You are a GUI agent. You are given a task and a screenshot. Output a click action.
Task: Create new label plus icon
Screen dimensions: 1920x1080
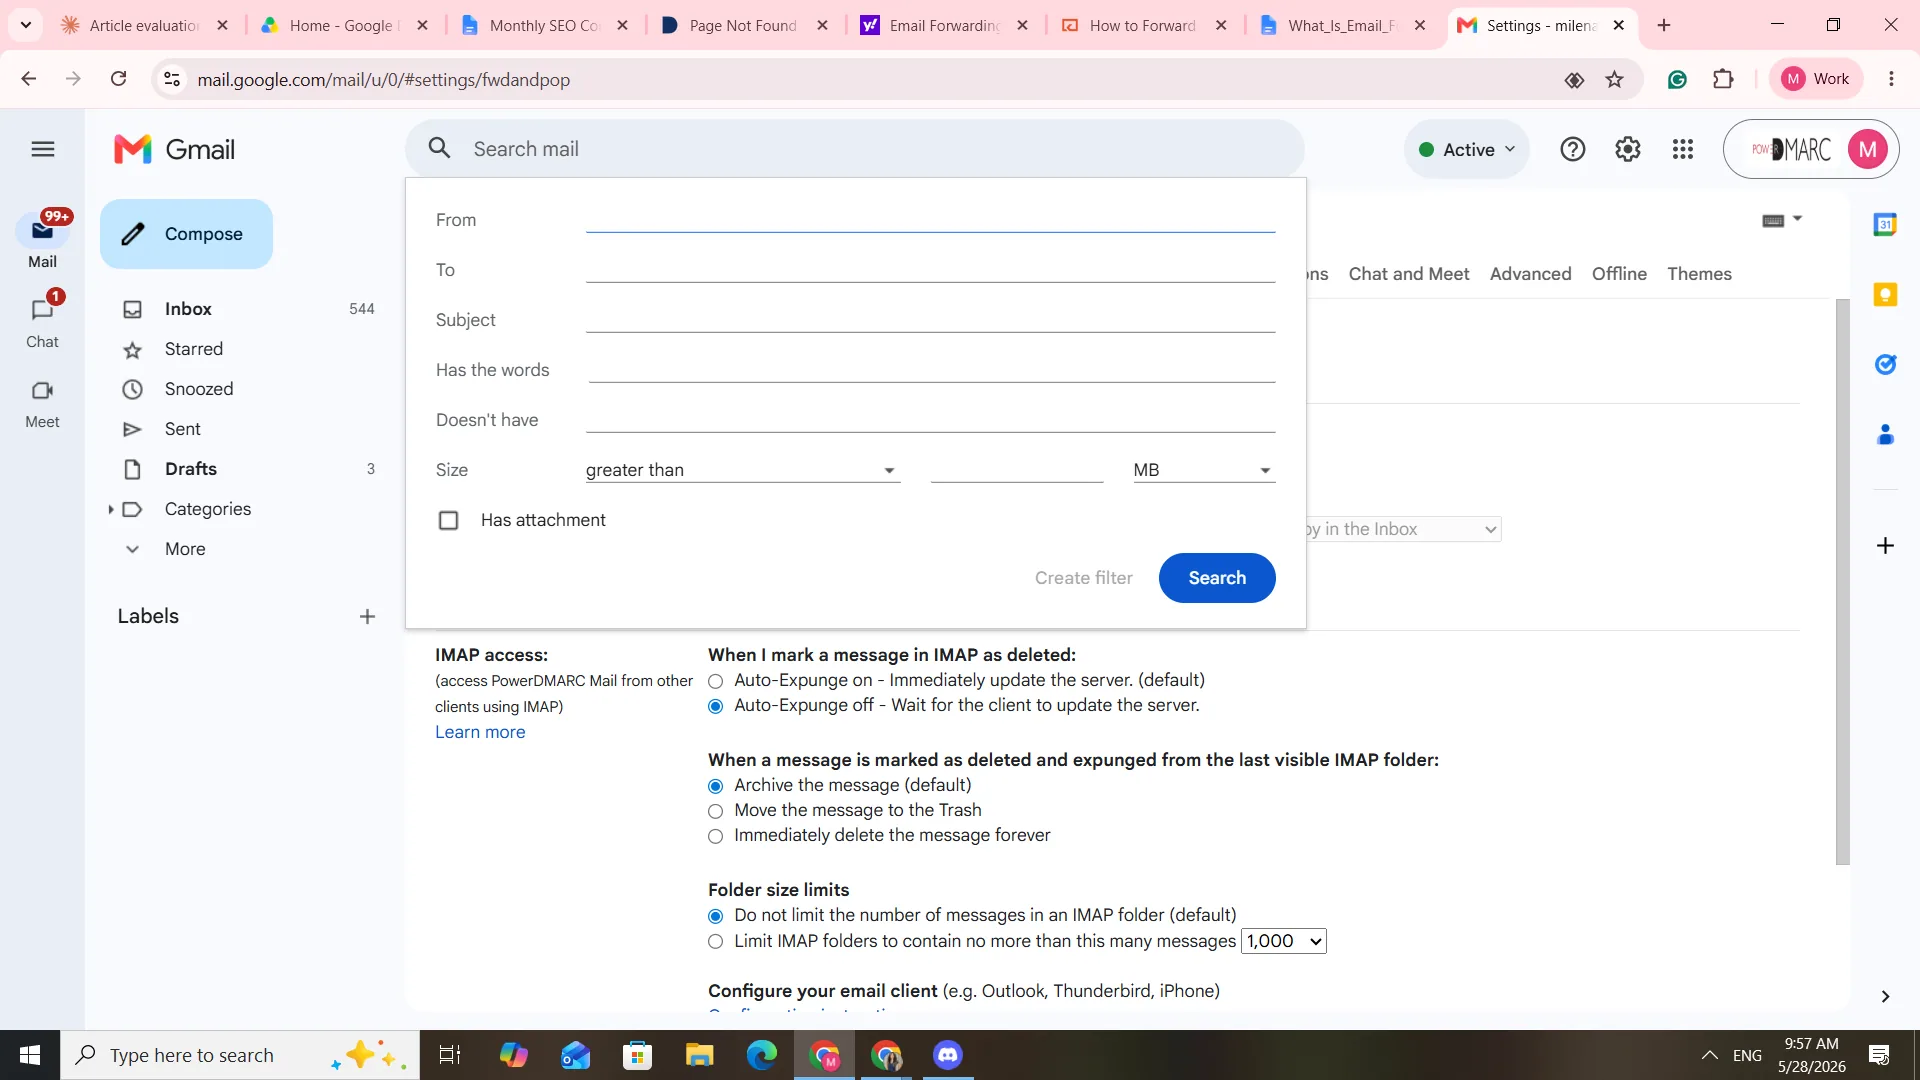tap(367, 617)
